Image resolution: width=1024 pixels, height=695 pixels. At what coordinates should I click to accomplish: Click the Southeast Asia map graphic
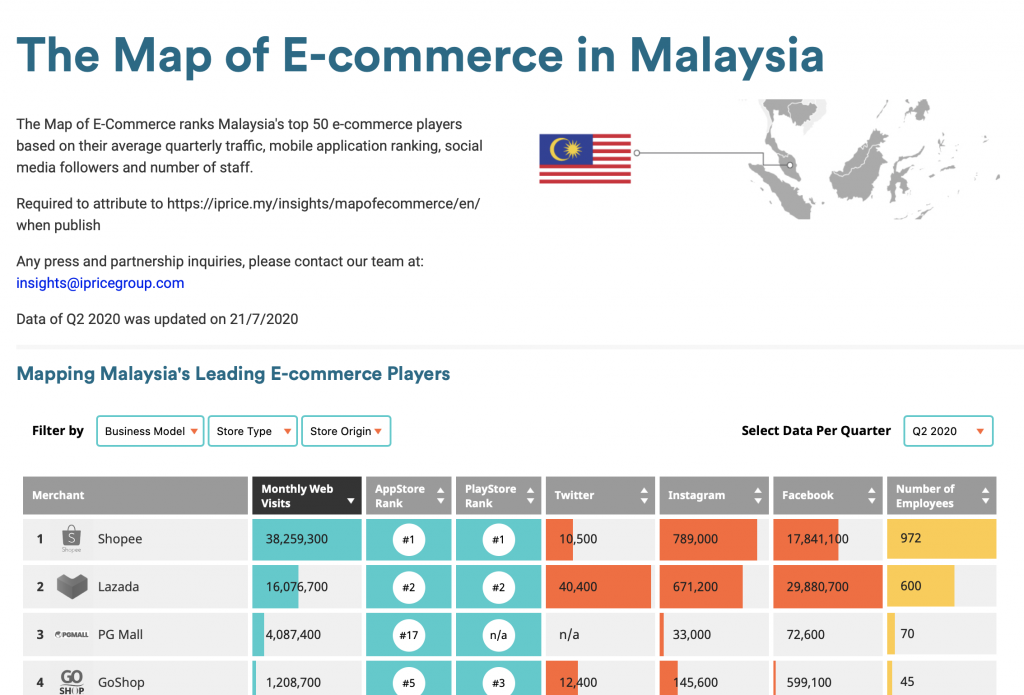coord(869,159)
